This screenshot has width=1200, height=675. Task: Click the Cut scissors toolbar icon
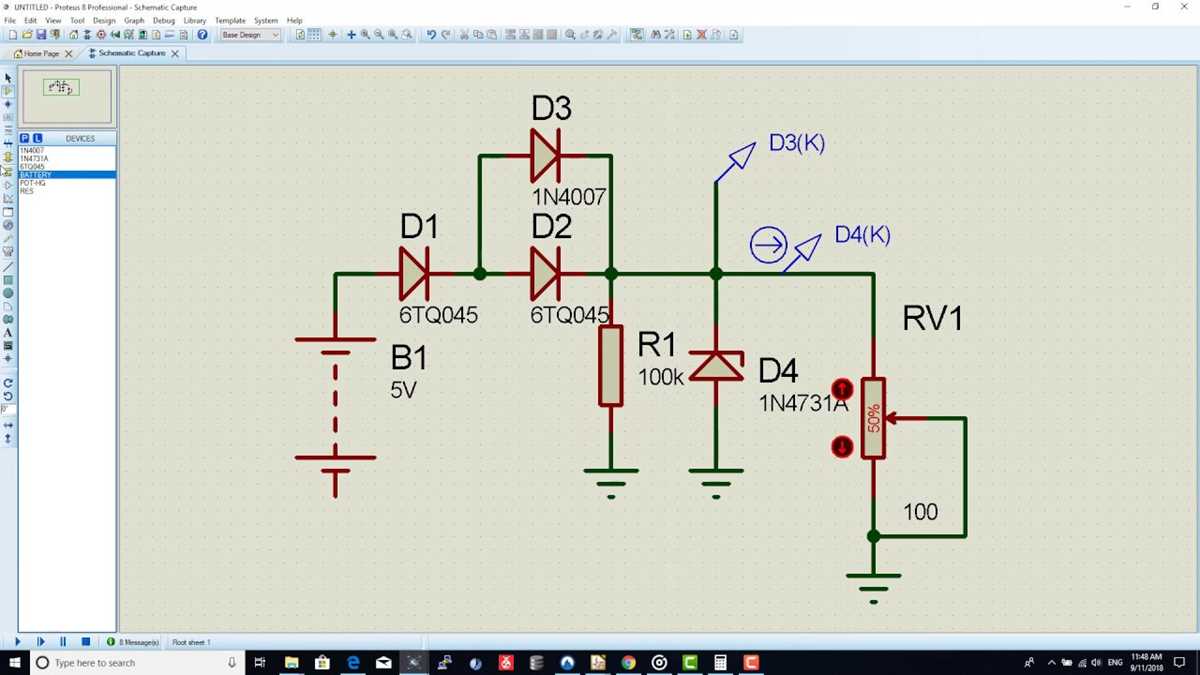click(x=464, y=35)
